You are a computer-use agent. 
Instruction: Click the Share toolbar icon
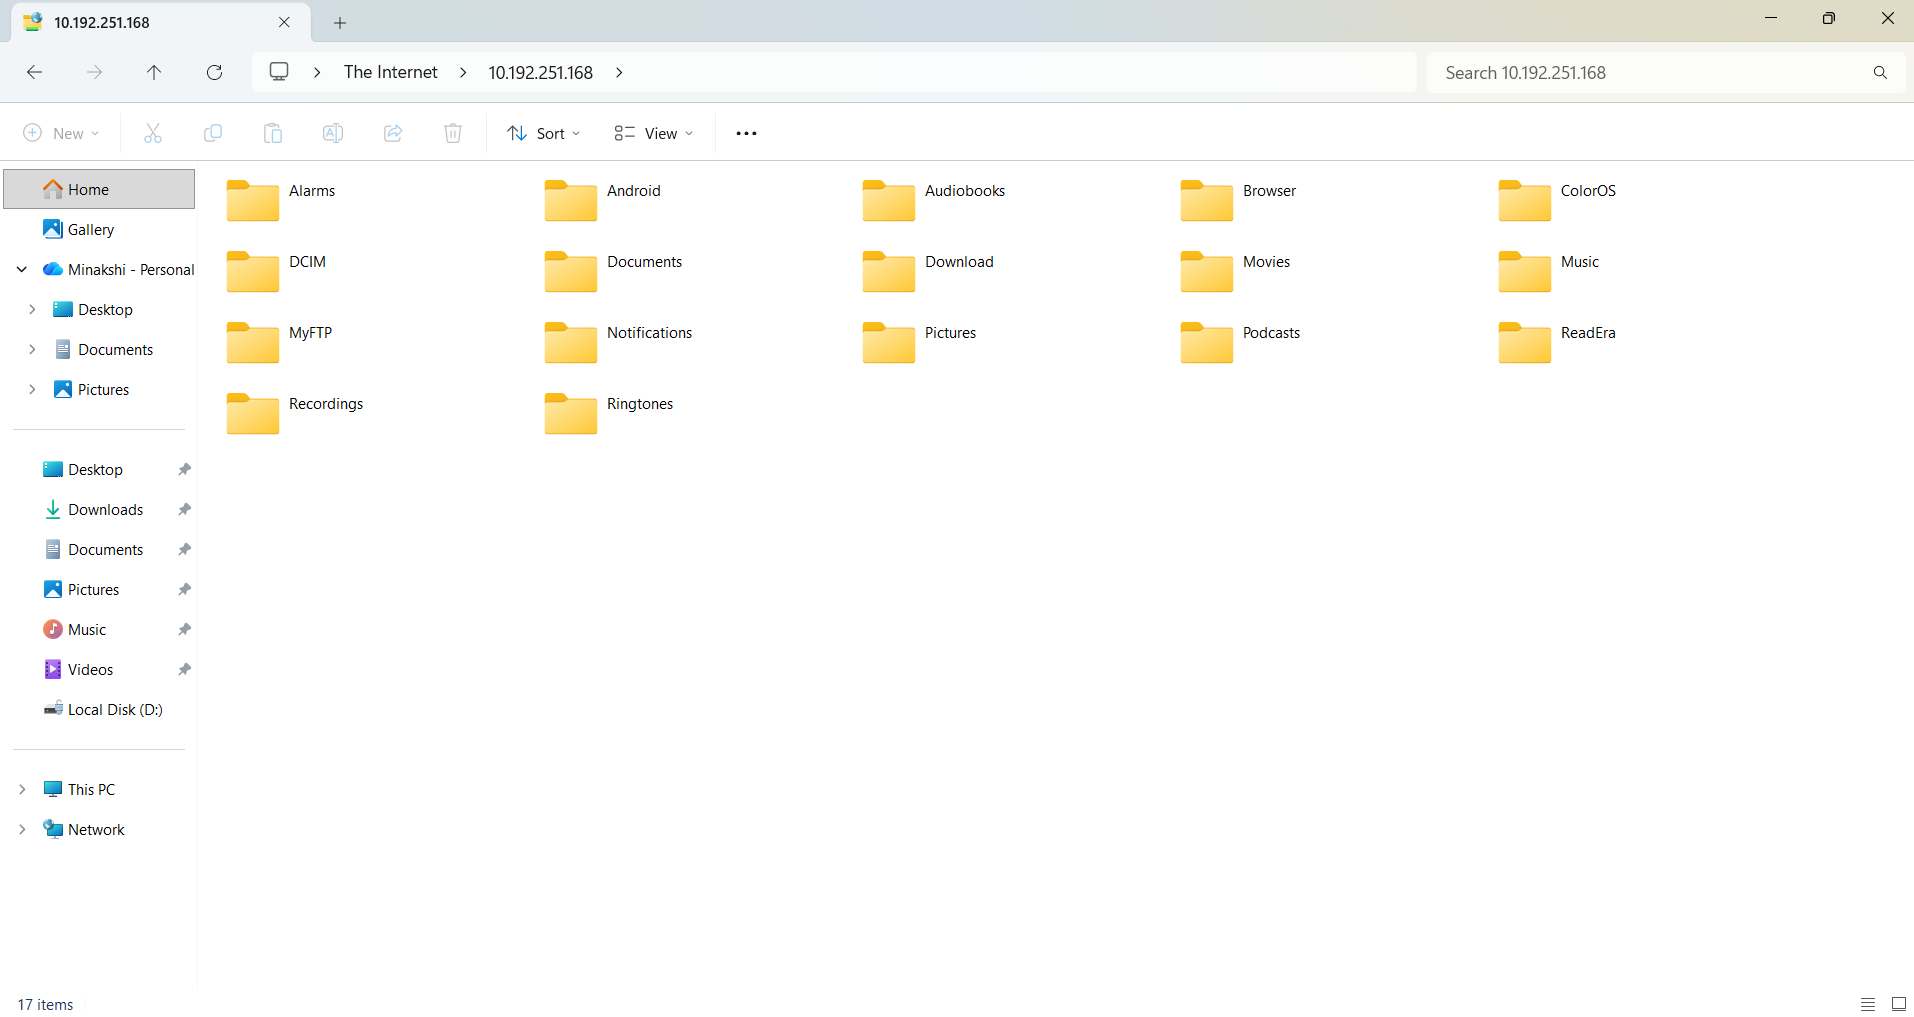[x=393, y=133]
